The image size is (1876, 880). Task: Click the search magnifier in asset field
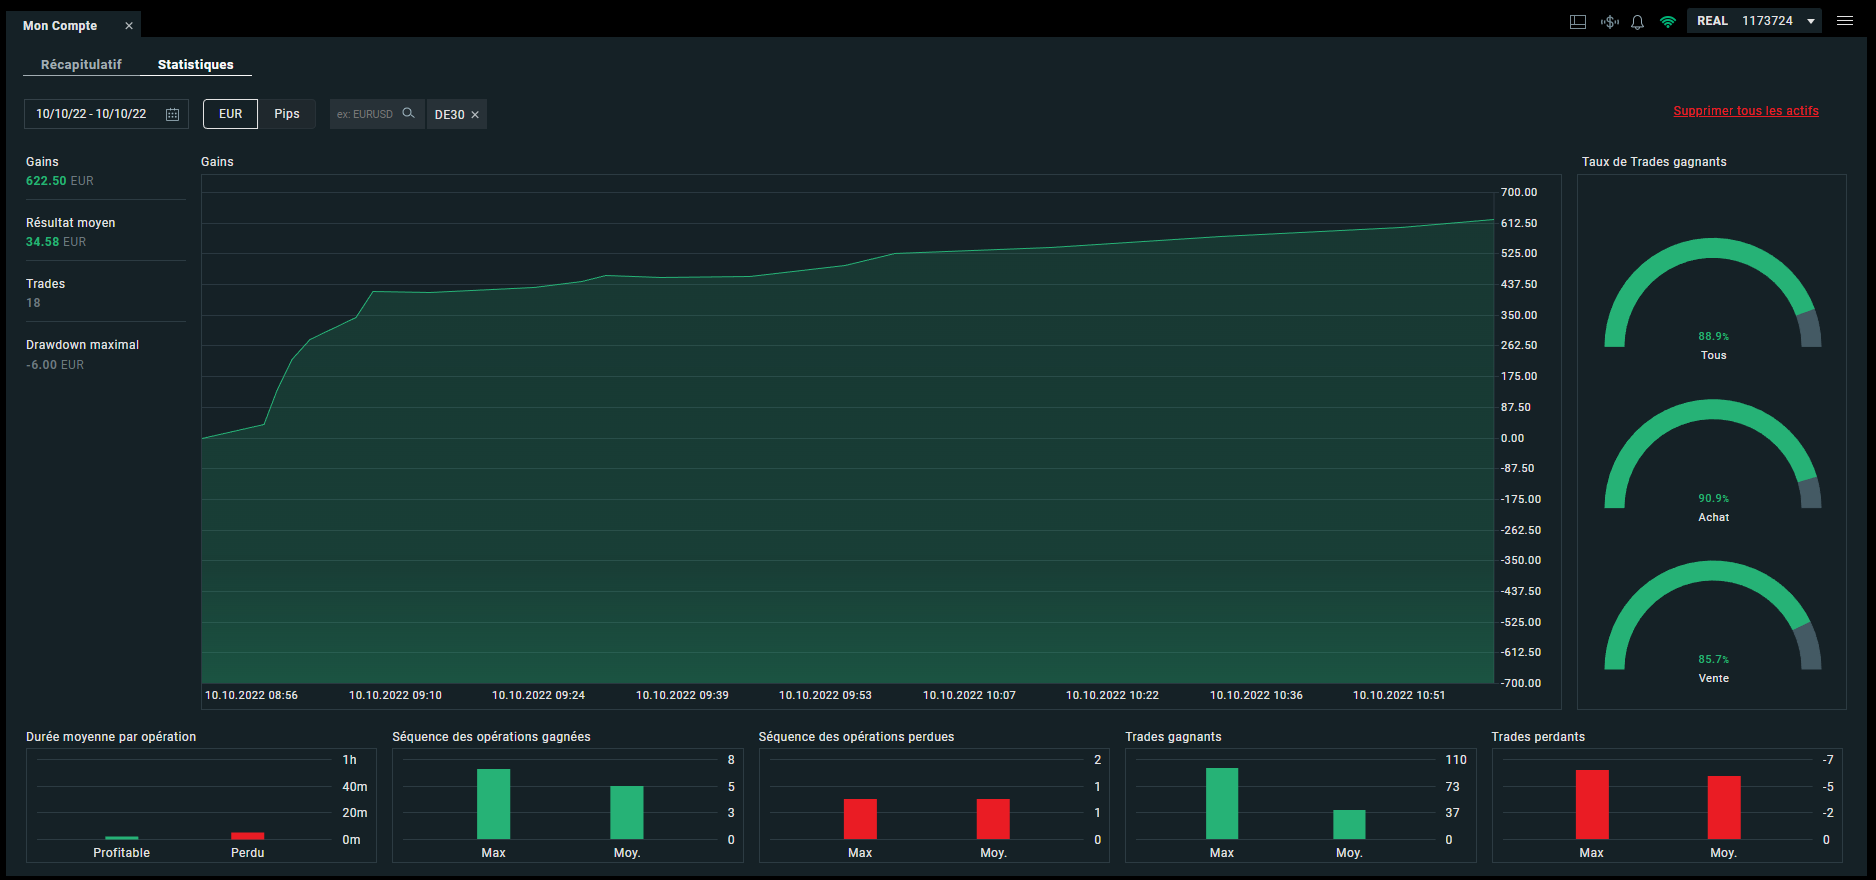pos(408,113)
